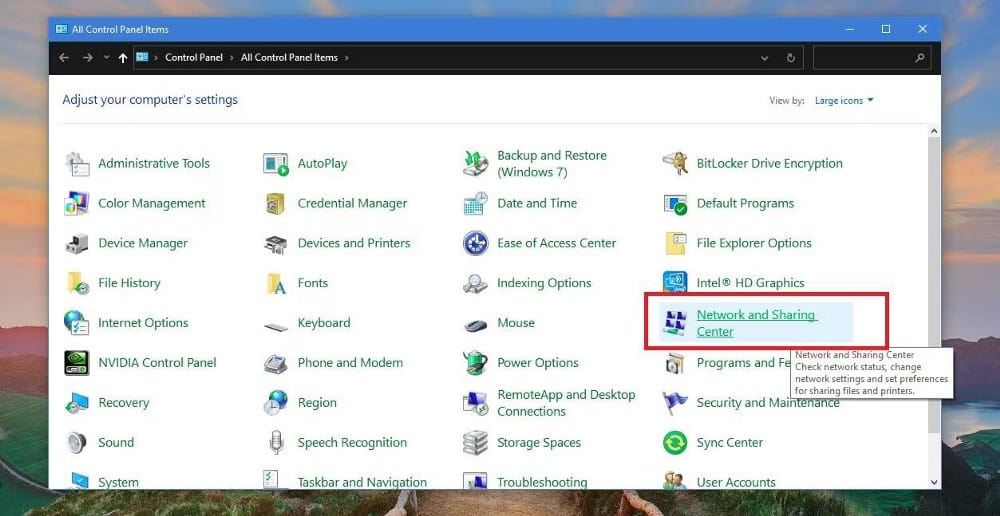Screen dimensions: 1000x516
Task: Open the 'Large icons' View by dropdown
Action: click(844, 101)
